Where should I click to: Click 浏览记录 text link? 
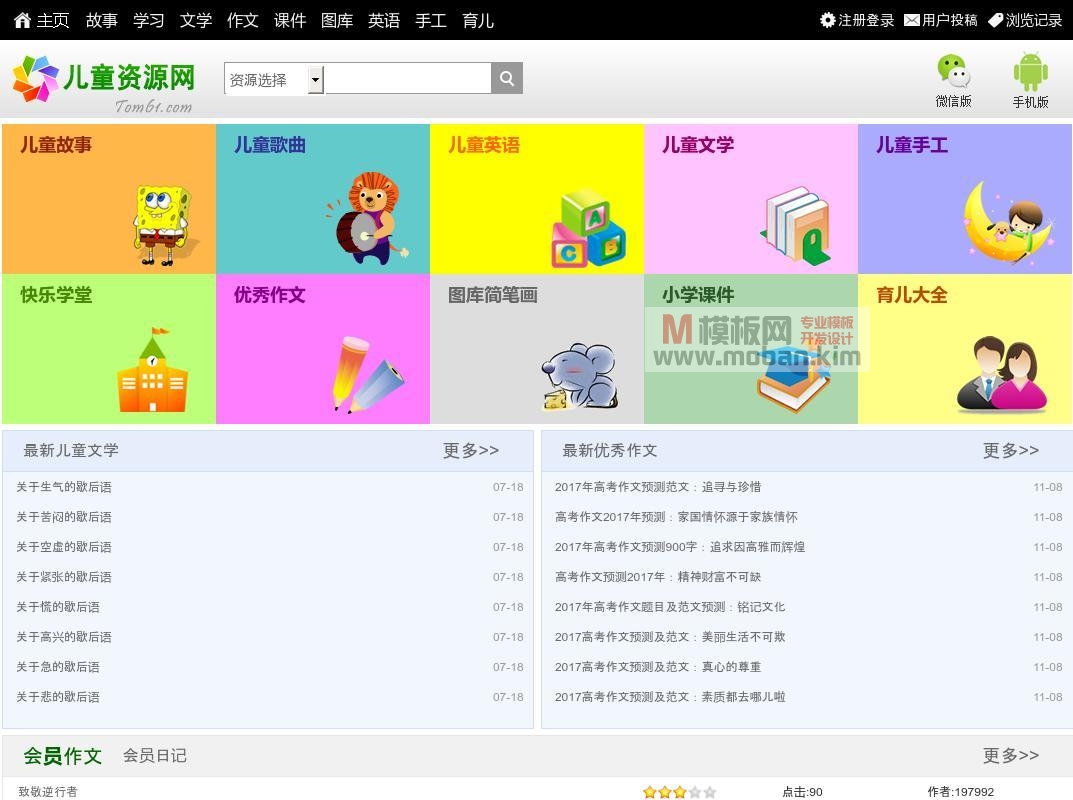click(x=1034, y=21)
